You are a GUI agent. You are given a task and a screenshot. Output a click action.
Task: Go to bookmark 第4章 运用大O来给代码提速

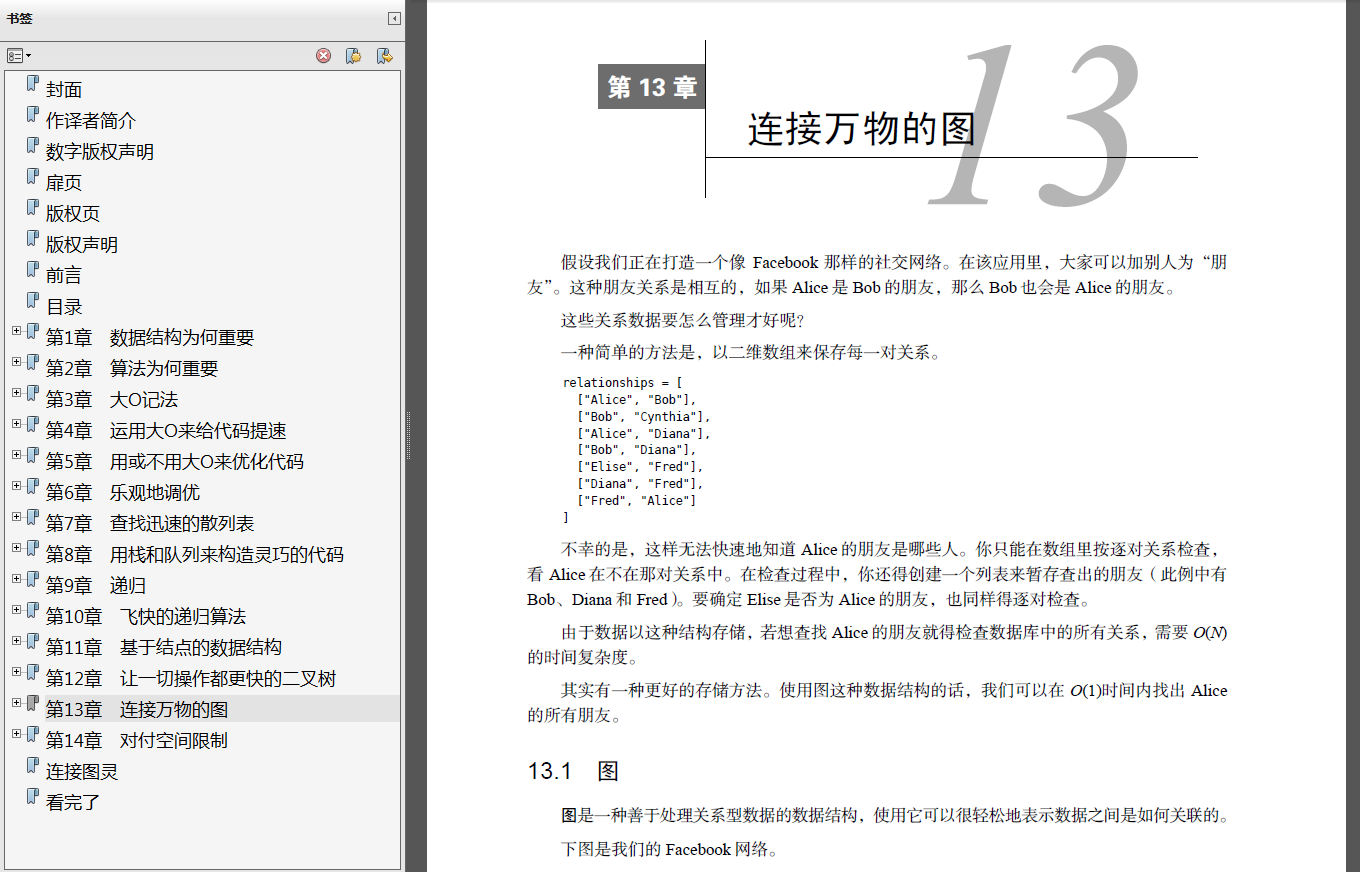166,431
